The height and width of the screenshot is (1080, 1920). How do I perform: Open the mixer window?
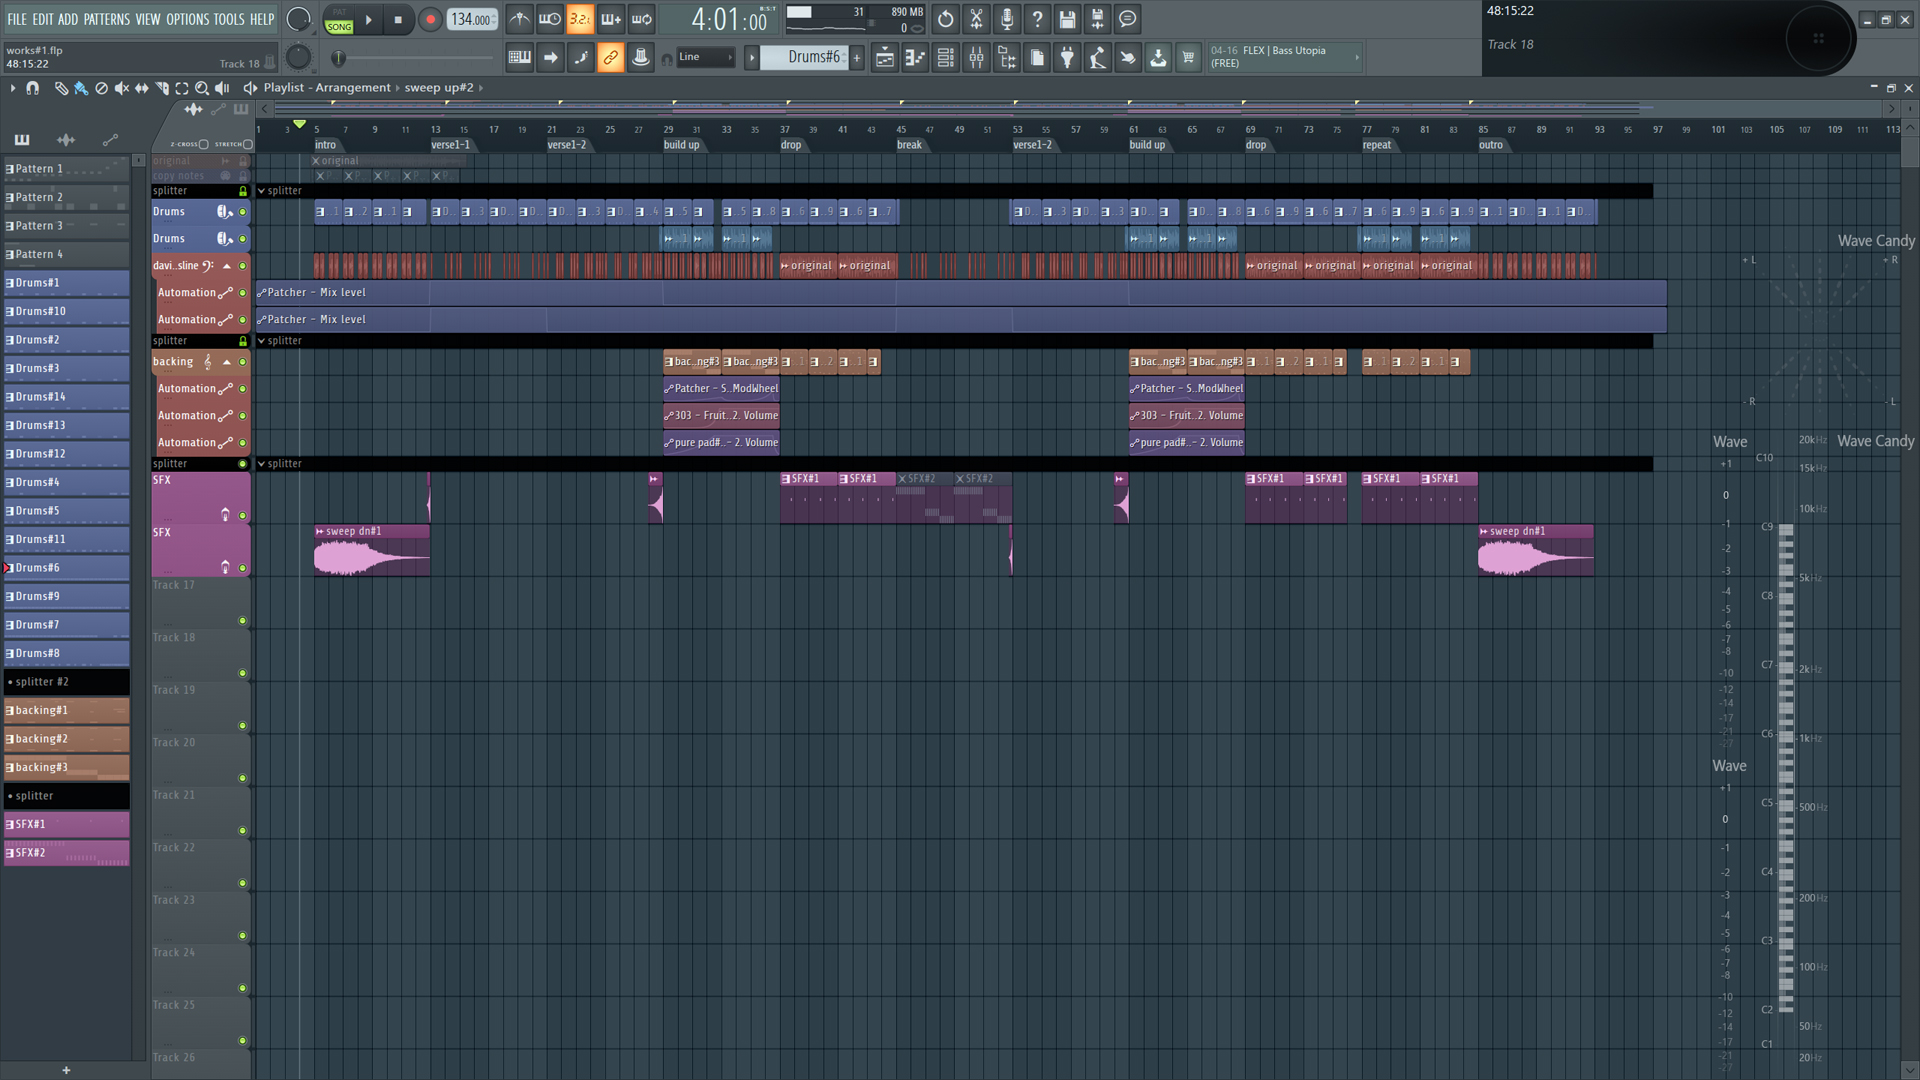[x=976, y=58]
